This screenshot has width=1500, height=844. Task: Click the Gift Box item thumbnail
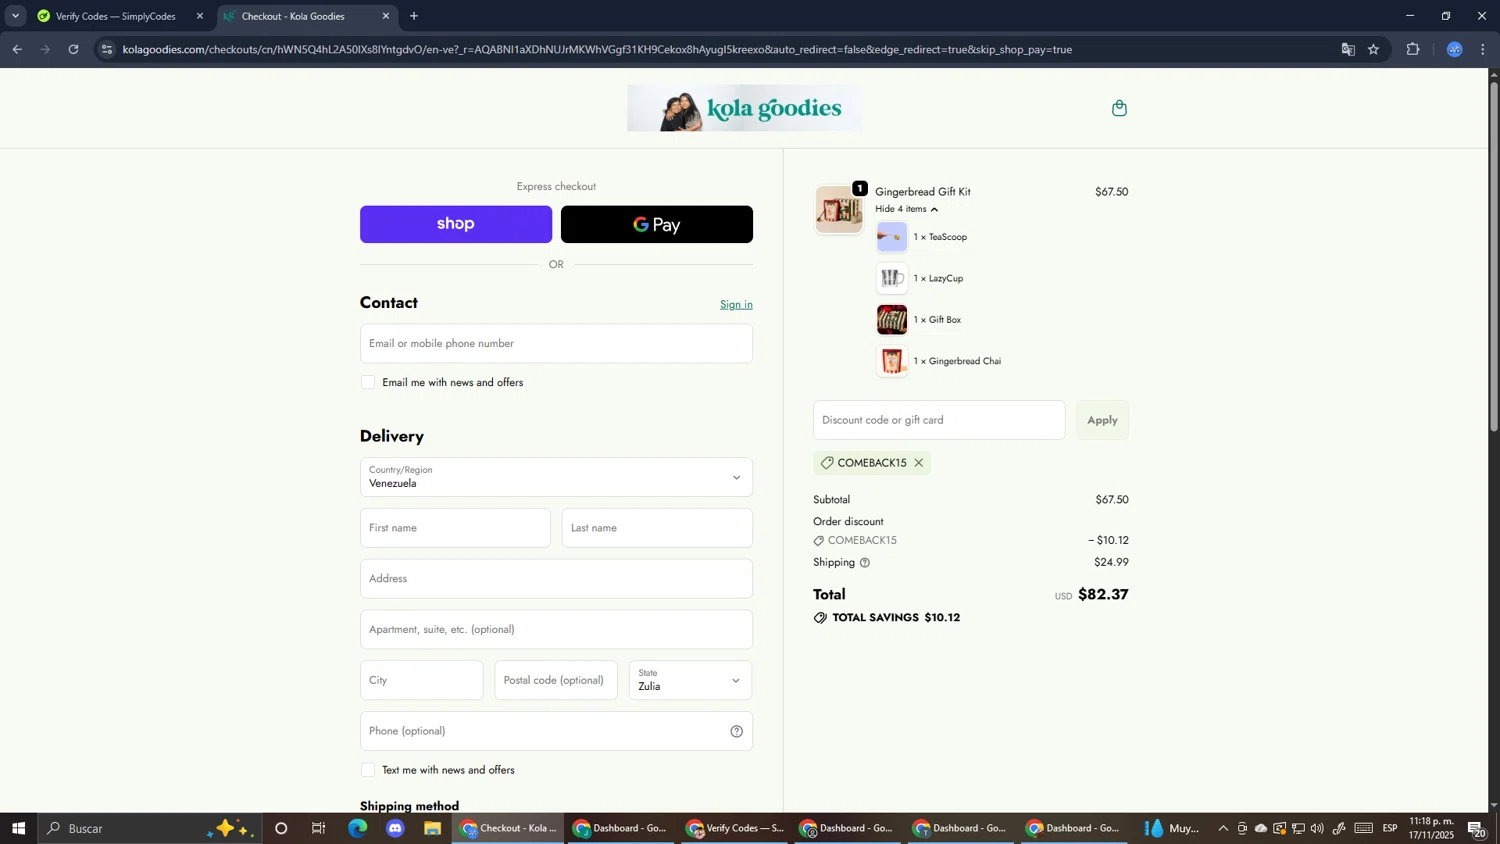tap(892, 320)
